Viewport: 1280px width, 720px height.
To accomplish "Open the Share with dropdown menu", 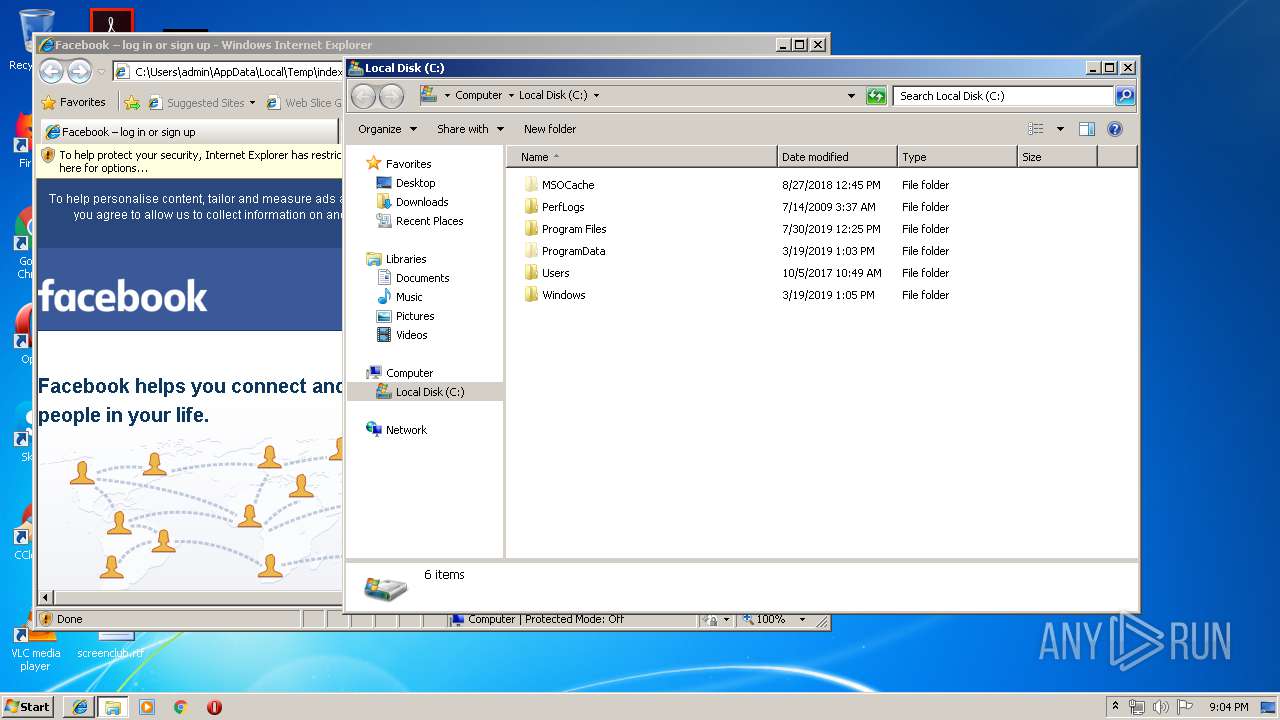I will click(x=470, y=129).
